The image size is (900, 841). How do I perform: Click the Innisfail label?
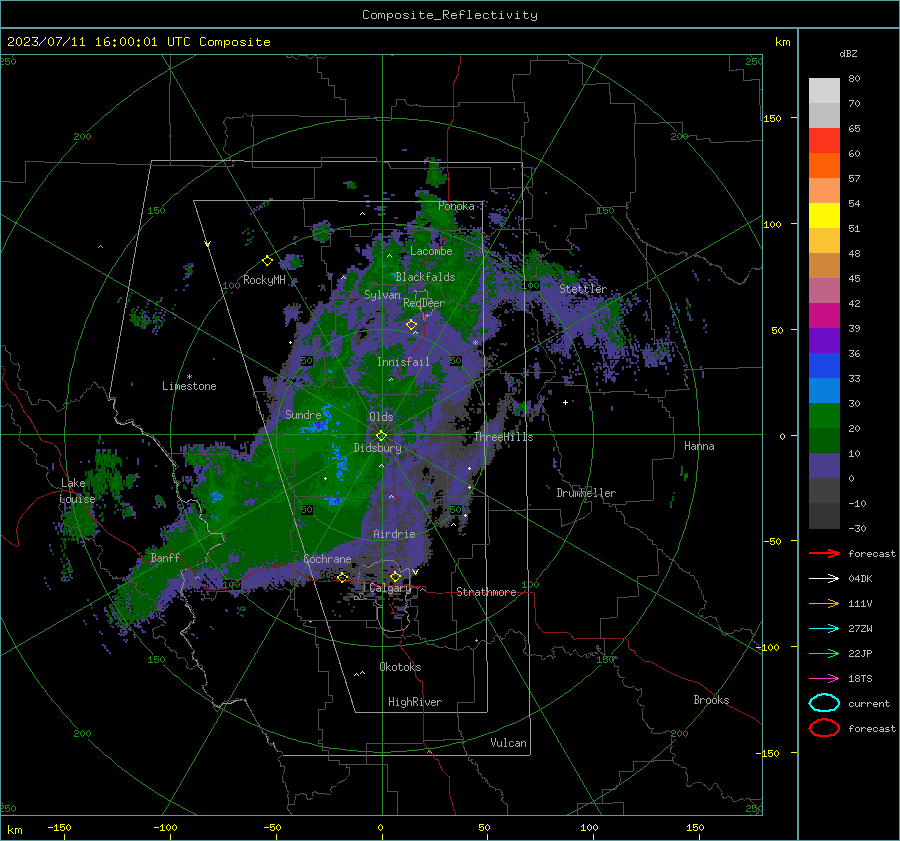tap(403, 362)
